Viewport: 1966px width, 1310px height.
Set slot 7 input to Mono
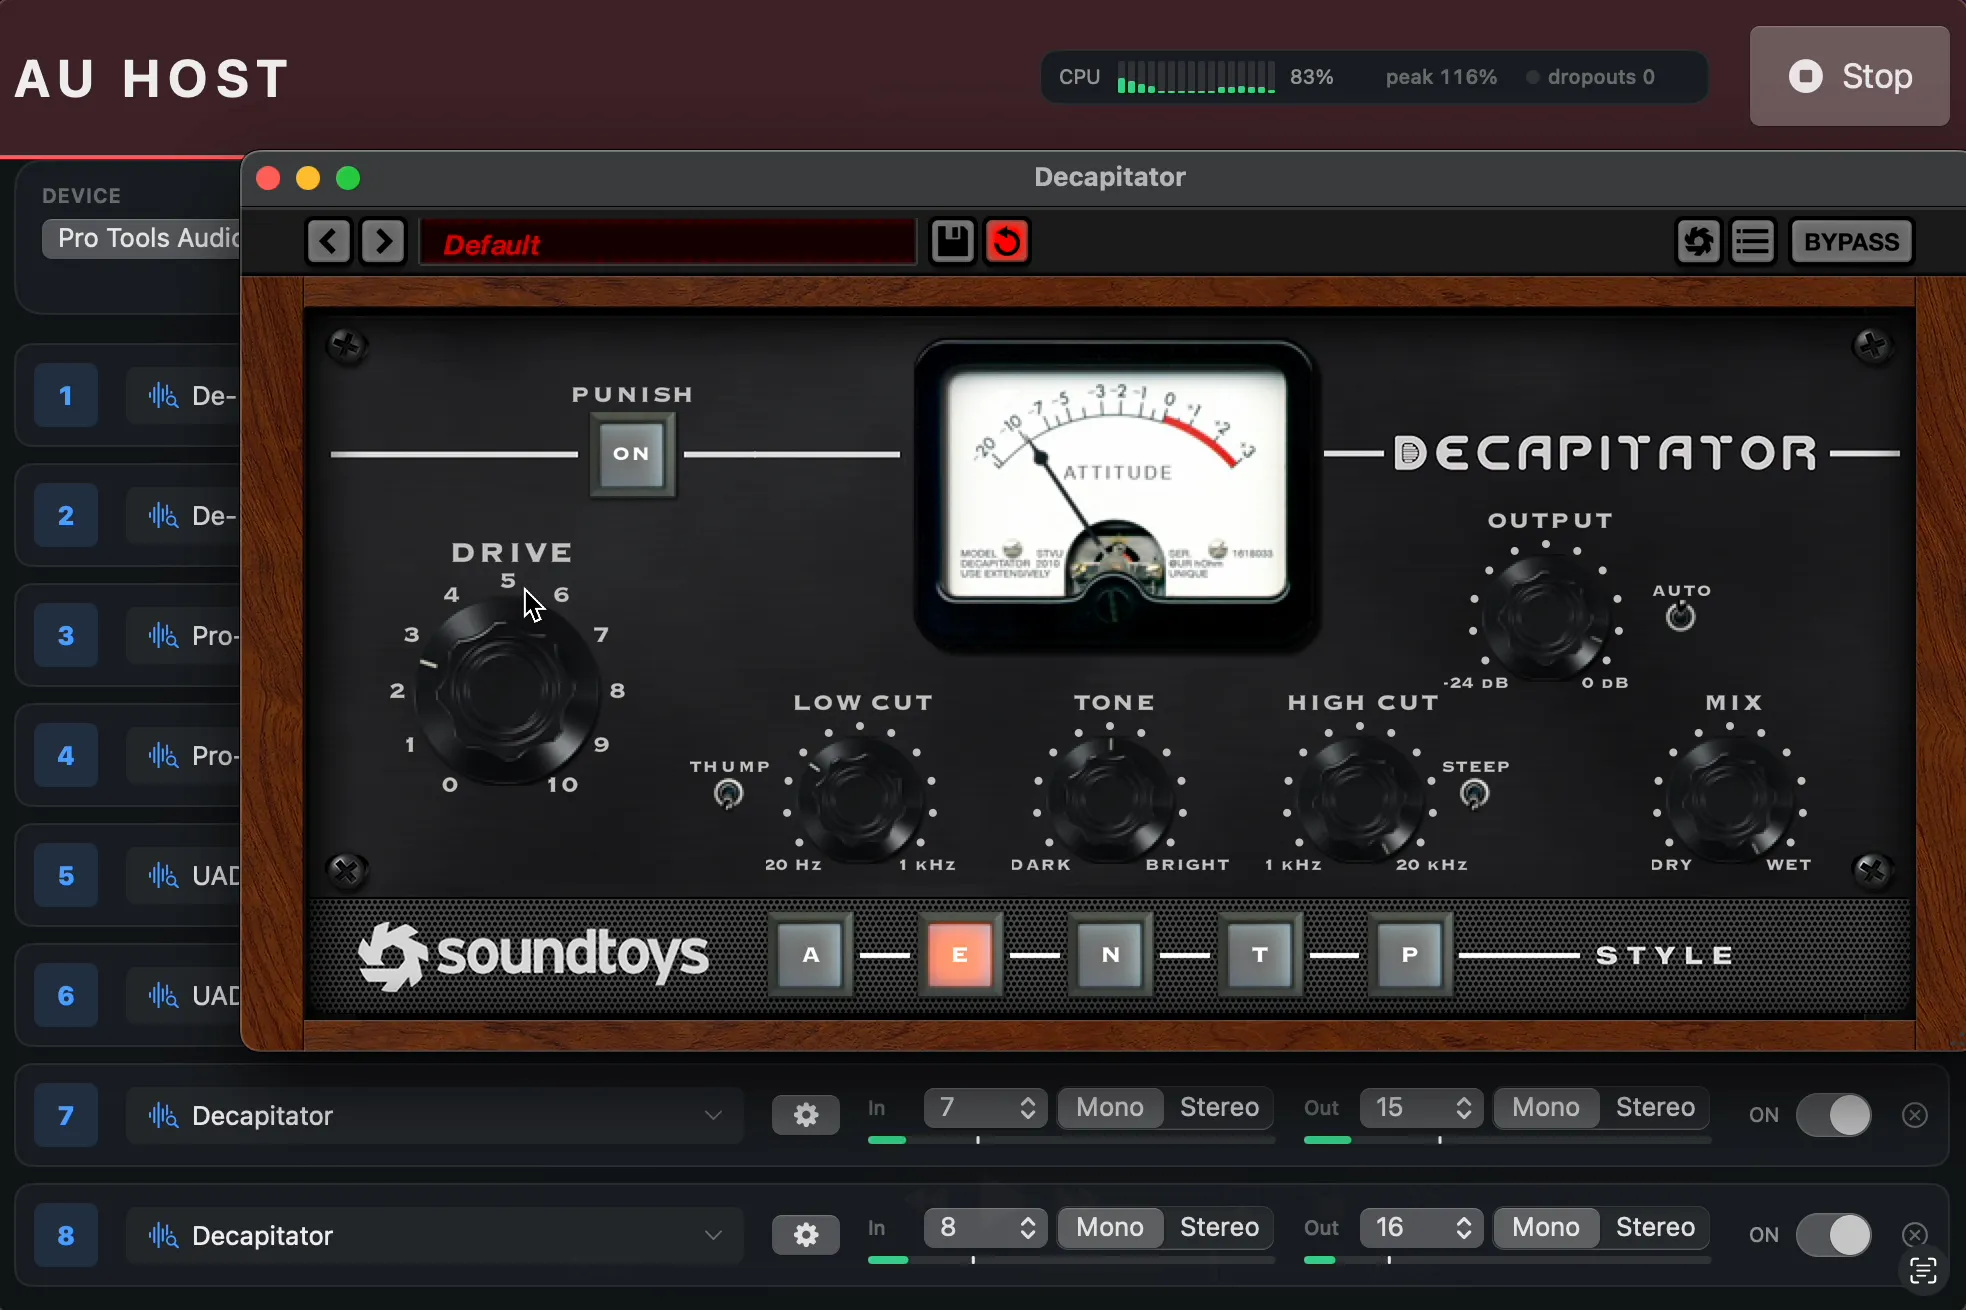[1110, 1108]
